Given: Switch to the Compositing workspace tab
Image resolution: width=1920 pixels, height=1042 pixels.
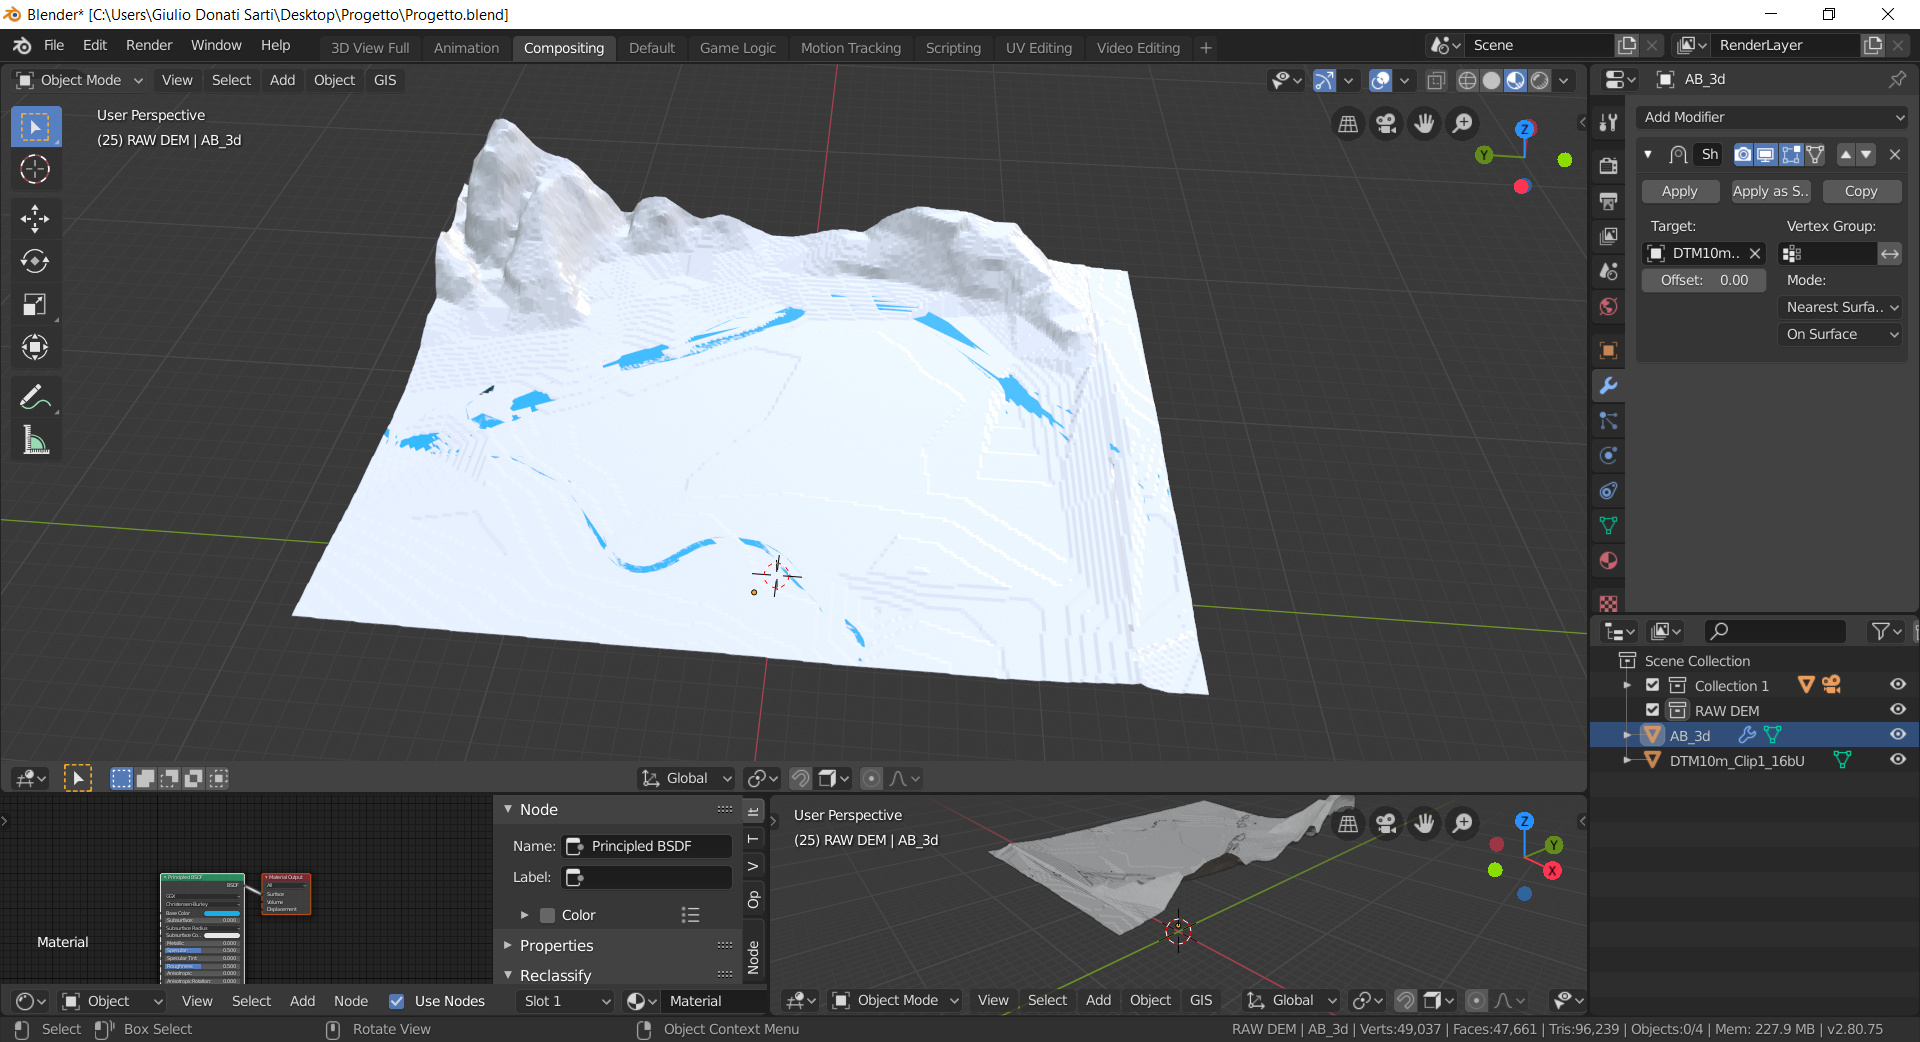Looking at the screenshot, I should 563,47.
